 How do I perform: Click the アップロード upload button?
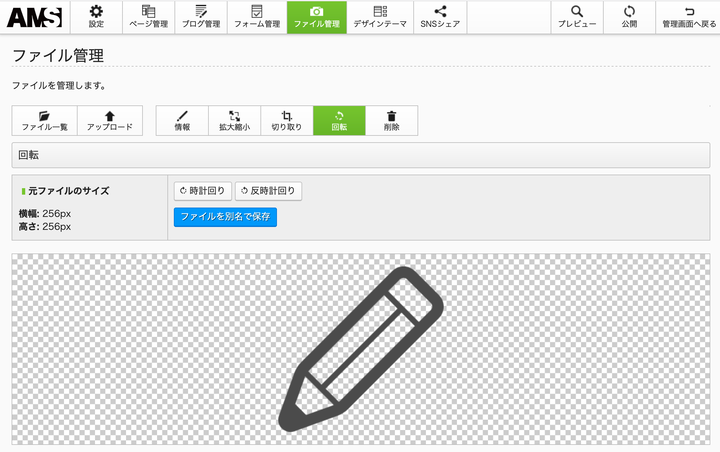click(109, 121)
